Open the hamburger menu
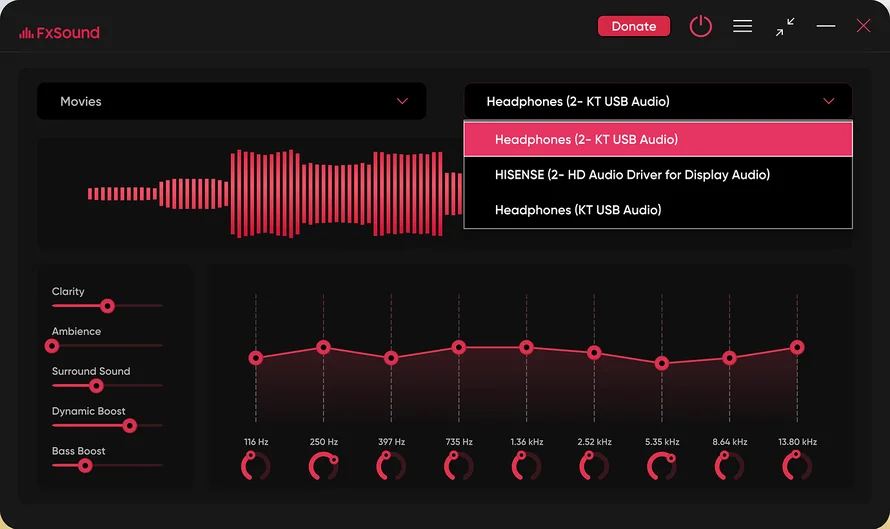 [742, 26]
